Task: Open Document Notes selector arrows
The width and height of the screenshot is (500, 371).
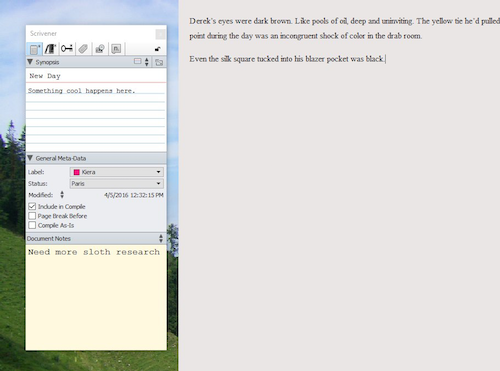Action: [161, 238]
